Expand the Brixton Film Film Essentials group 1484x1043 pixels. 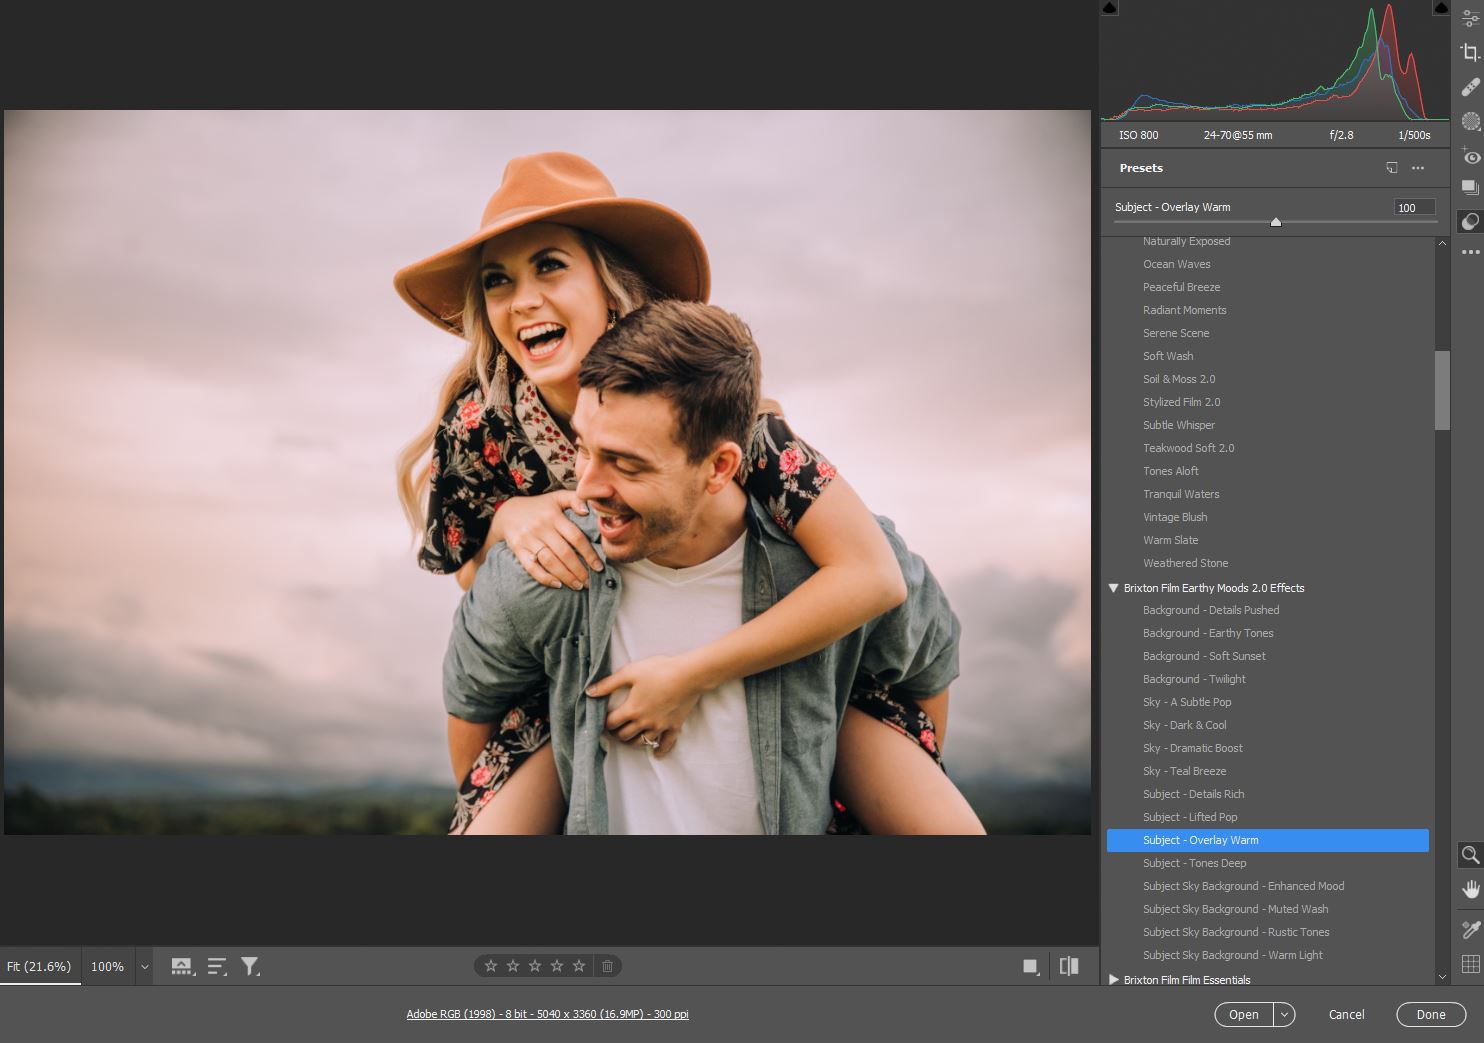coord(1113,980)
